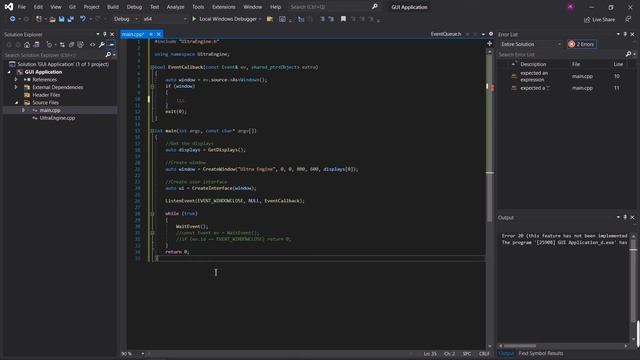Collapse the EventCallback function code block
Image resolution: width=640 pixels, height=360 pixels.
pos(152,67)
